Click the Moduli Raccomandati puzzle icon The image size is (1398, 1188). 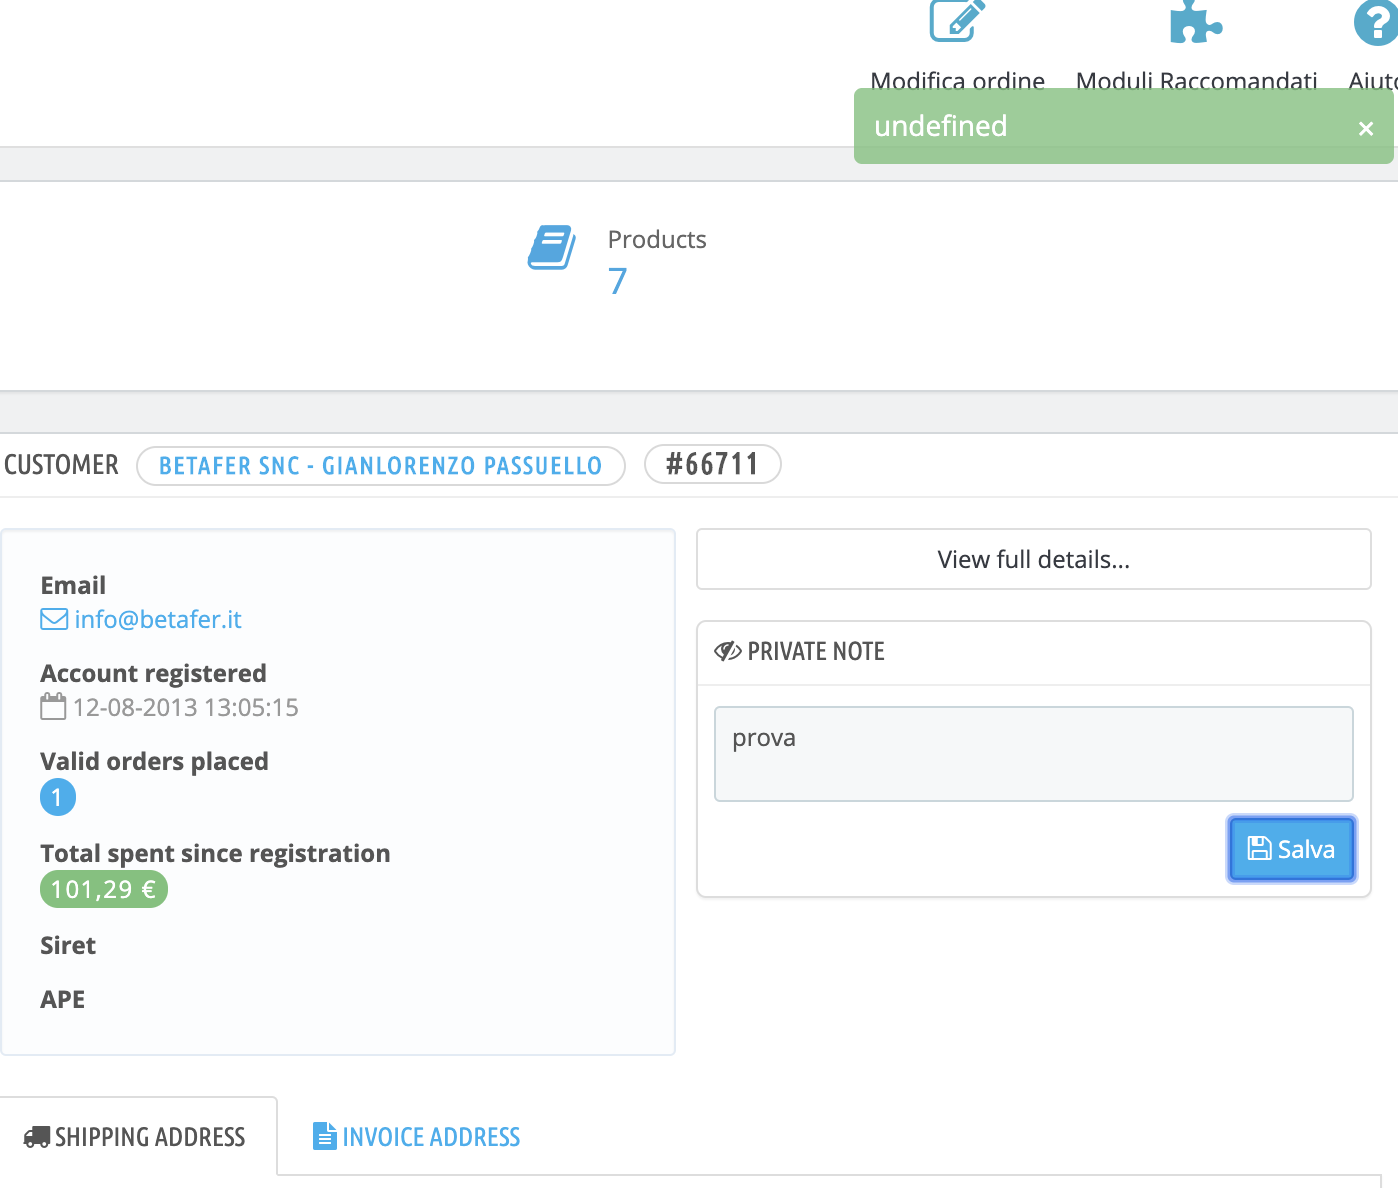tap(1196, 22)
